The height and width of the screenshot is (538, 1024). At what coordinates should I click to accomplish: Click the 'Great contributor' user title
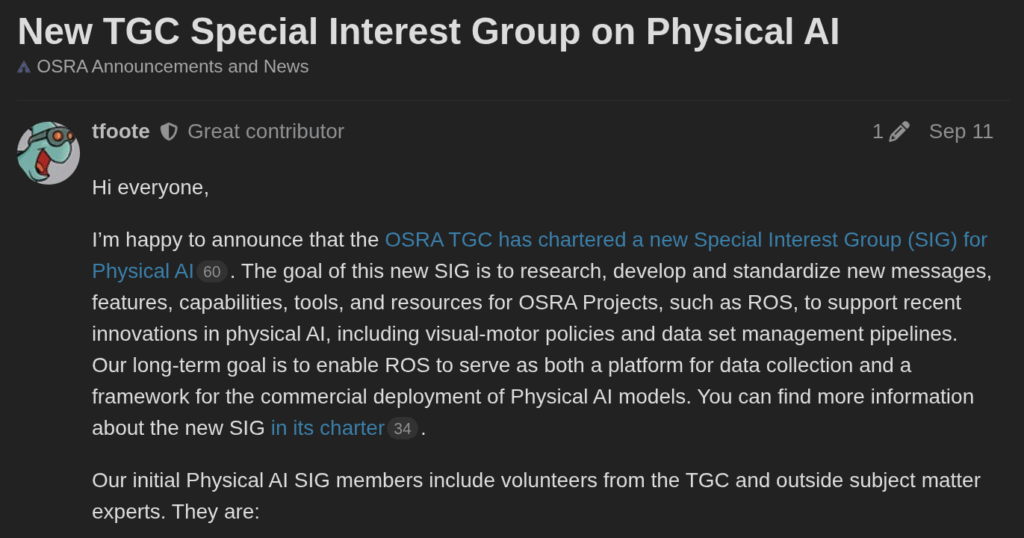point(265,132)
